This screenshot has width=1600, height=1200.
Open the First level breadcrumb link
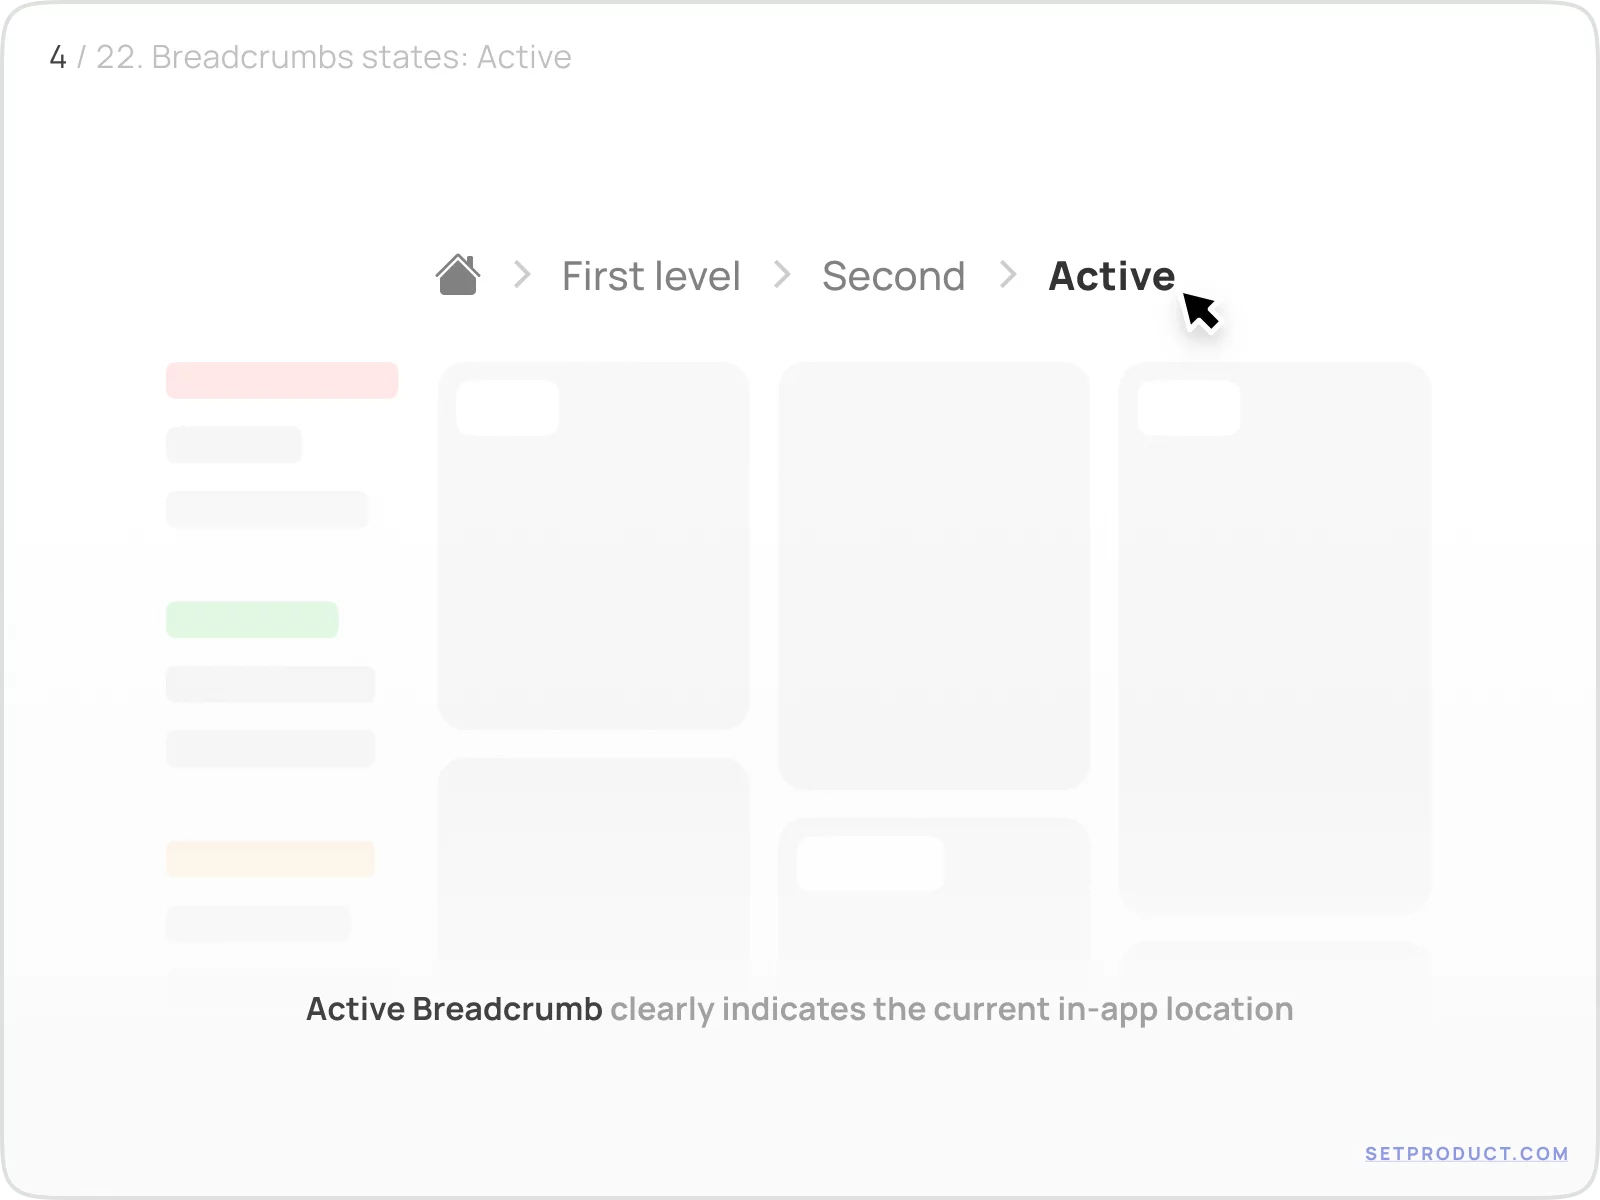pos(651,276)
